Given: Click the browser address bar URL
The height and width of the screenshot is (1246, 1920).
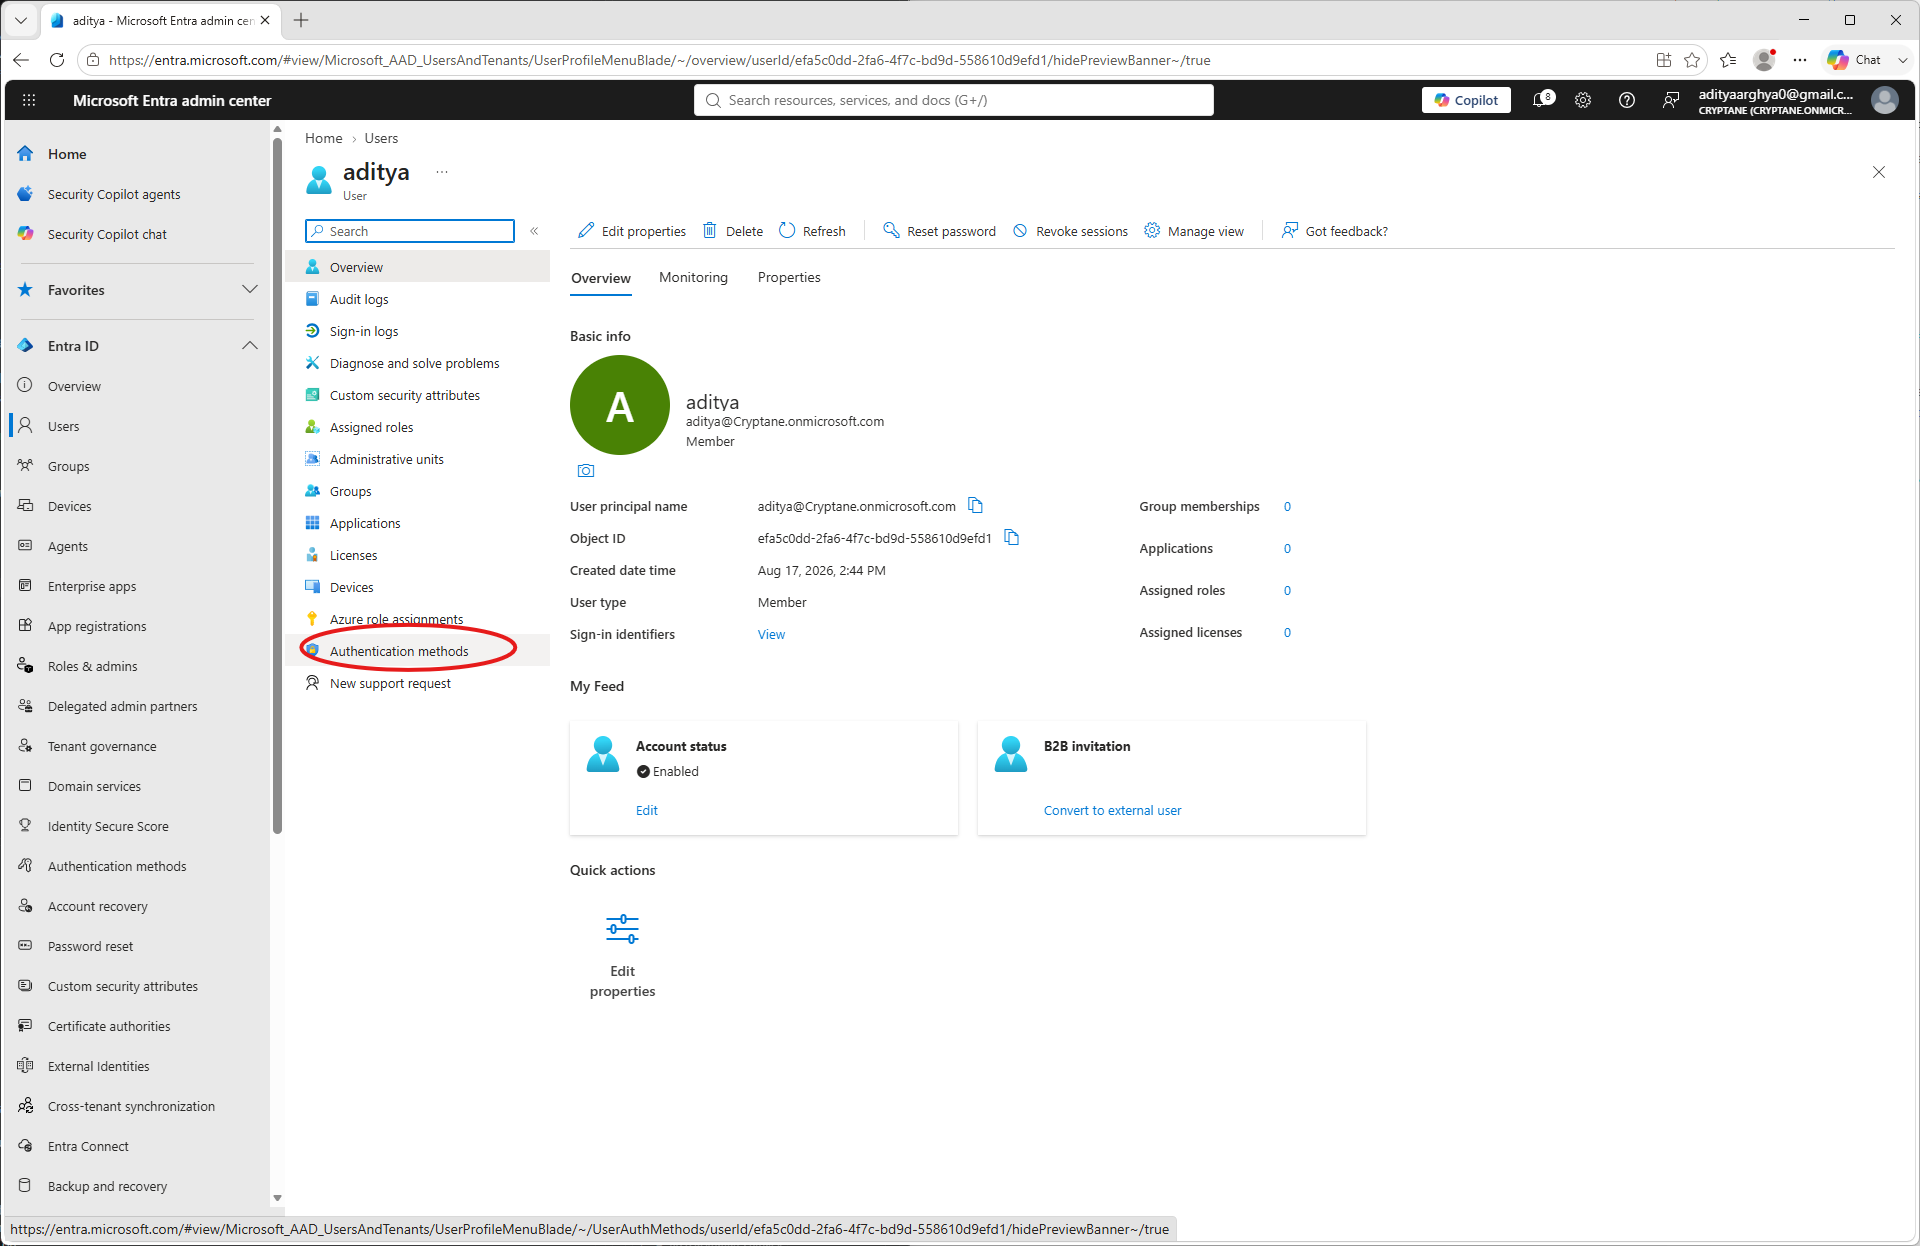Looking at the screenshot, I should (x=659, y=60).
